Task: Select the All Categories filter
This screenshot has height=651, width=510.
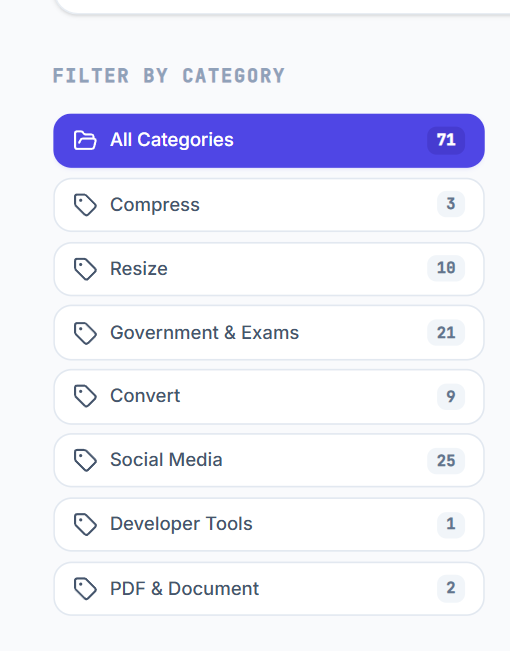Action: (269, 140)
